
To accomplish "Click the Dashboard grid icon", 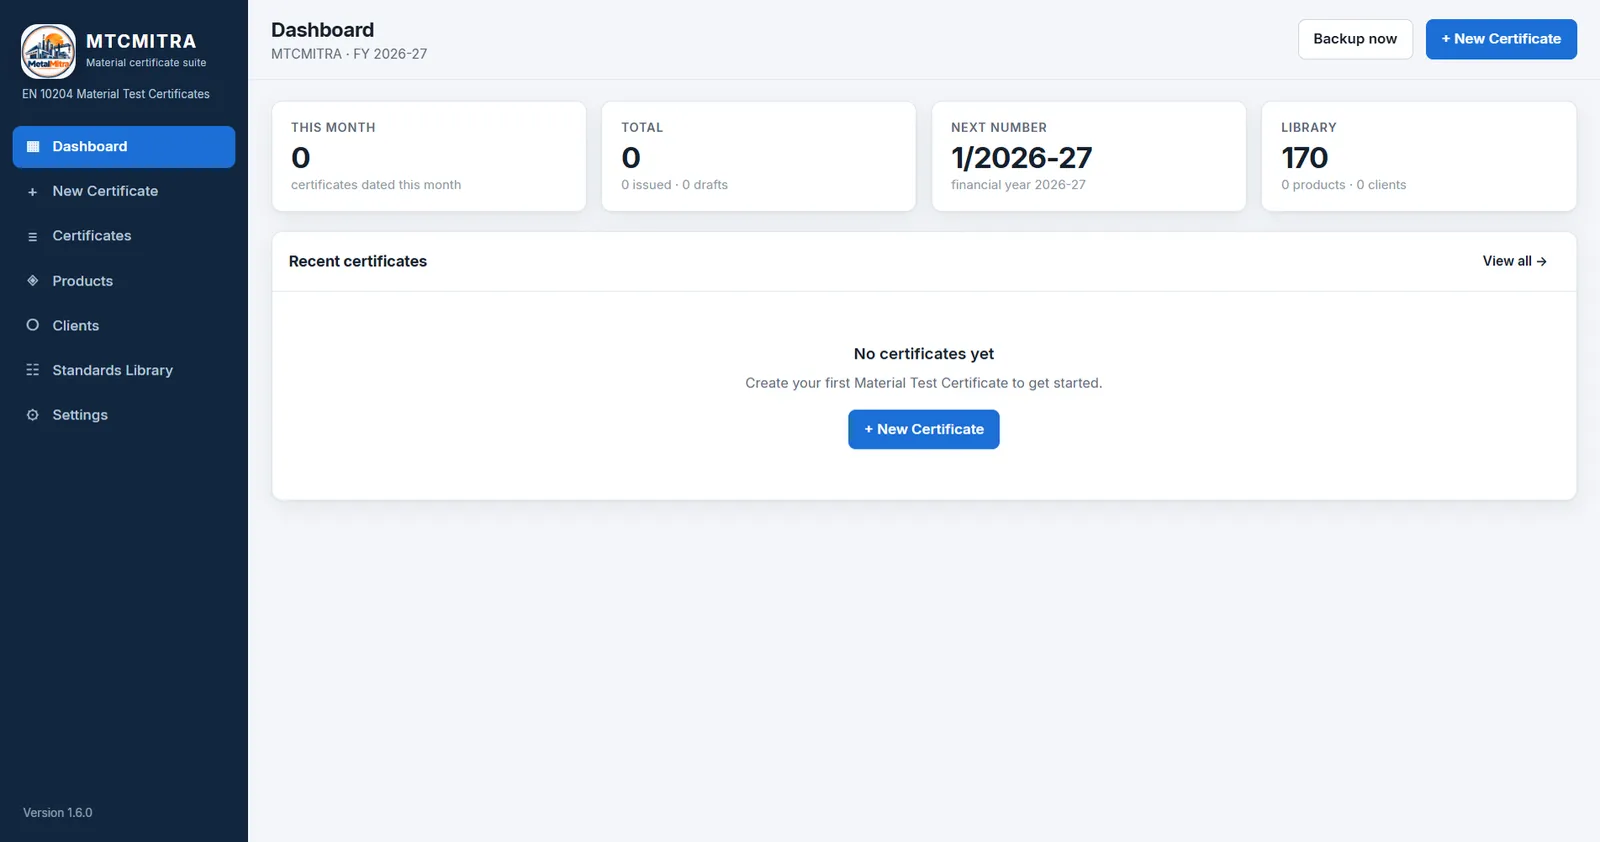I will (x=33, y=147).
